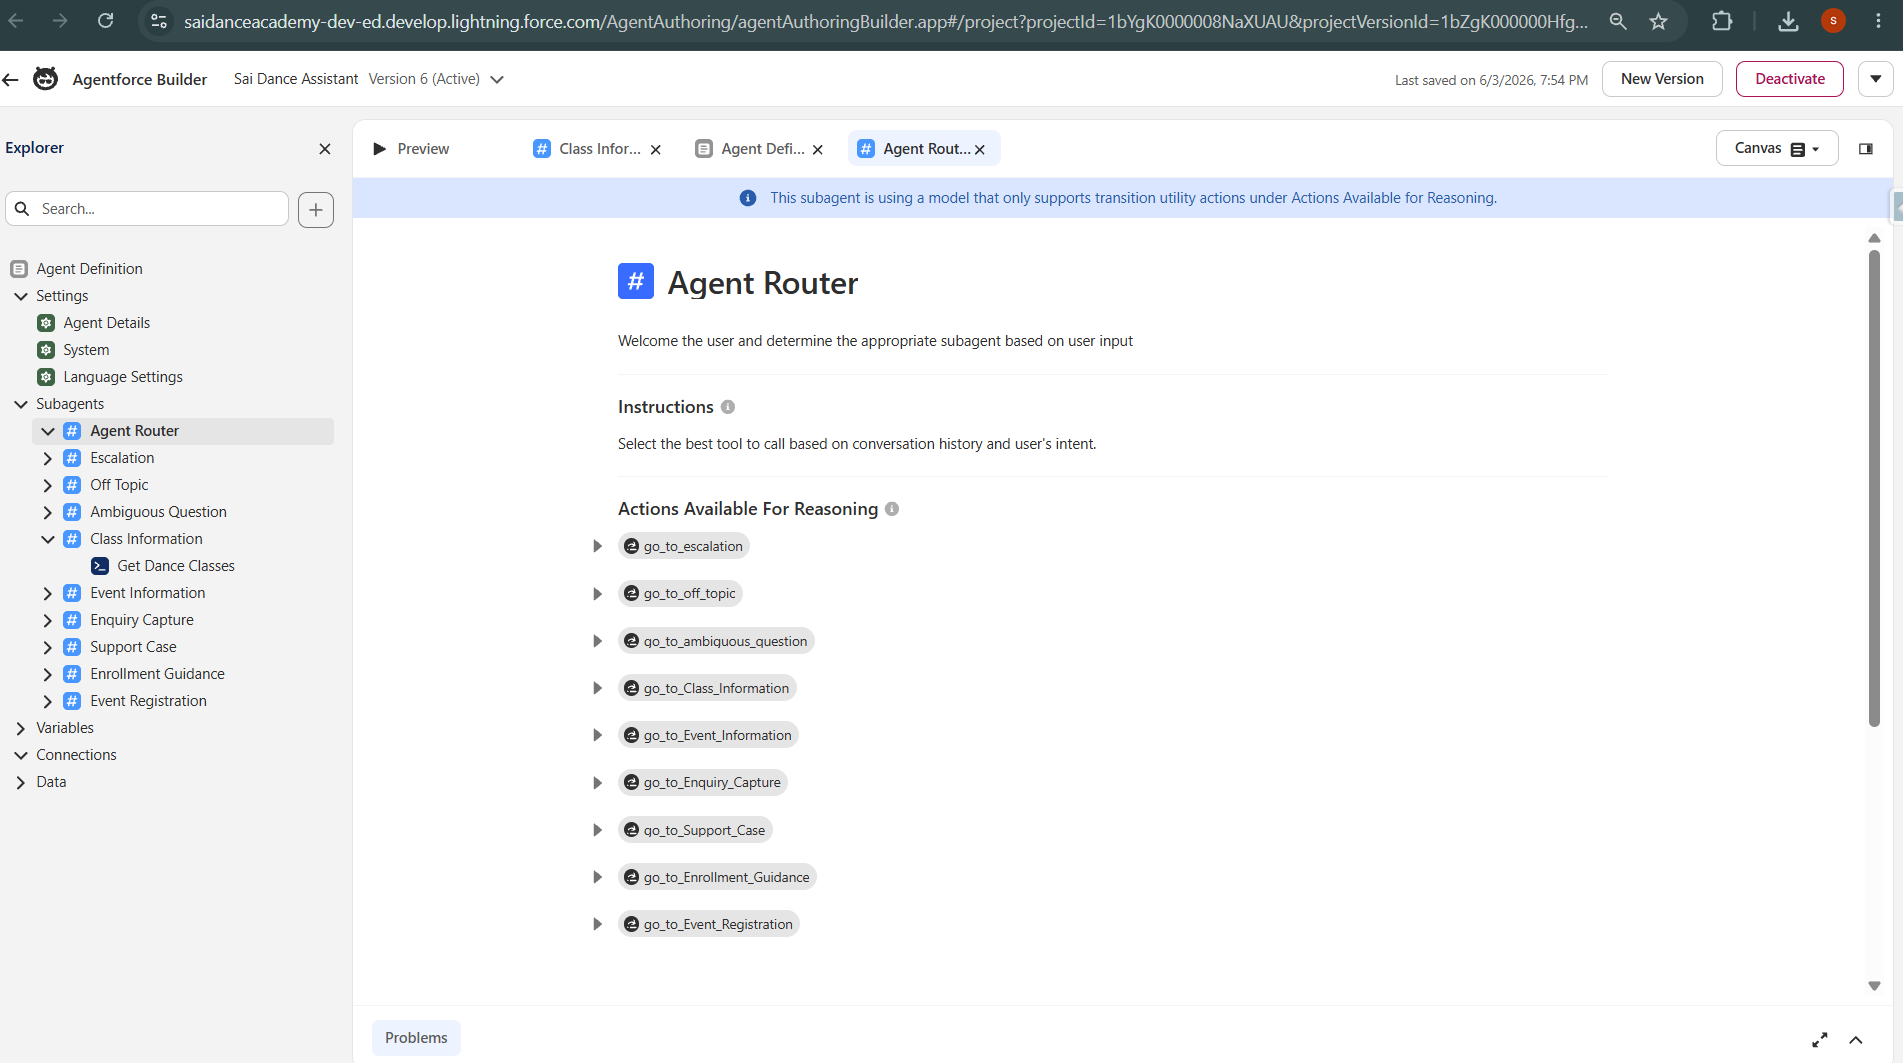
Task: Open the Chrome three-dot menu
Action: [x=1877, y=21]
